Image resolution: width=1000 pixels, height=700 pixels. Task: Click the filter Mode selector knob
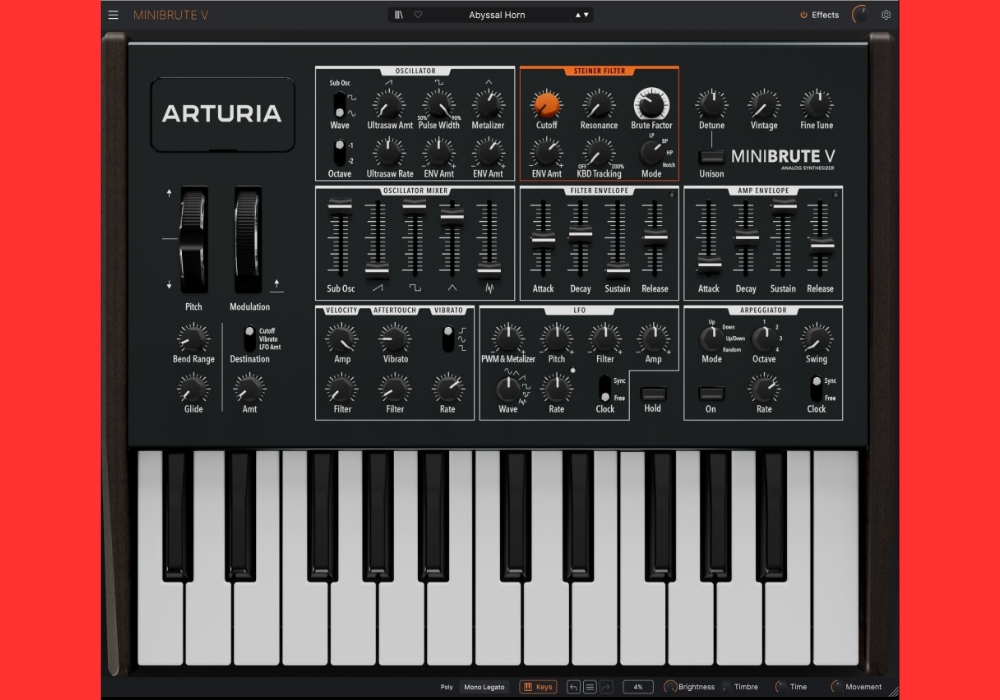(x=651, y=152)
